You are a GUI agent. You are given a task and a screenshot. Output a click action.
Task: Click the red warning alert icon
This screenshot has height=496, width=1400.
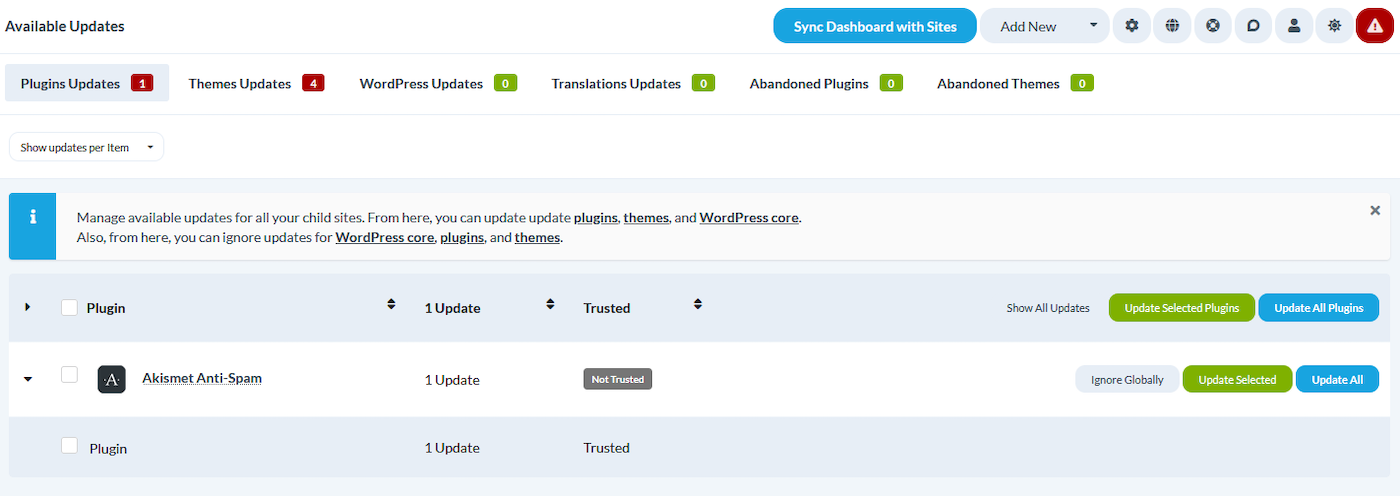coord(1375,26)
